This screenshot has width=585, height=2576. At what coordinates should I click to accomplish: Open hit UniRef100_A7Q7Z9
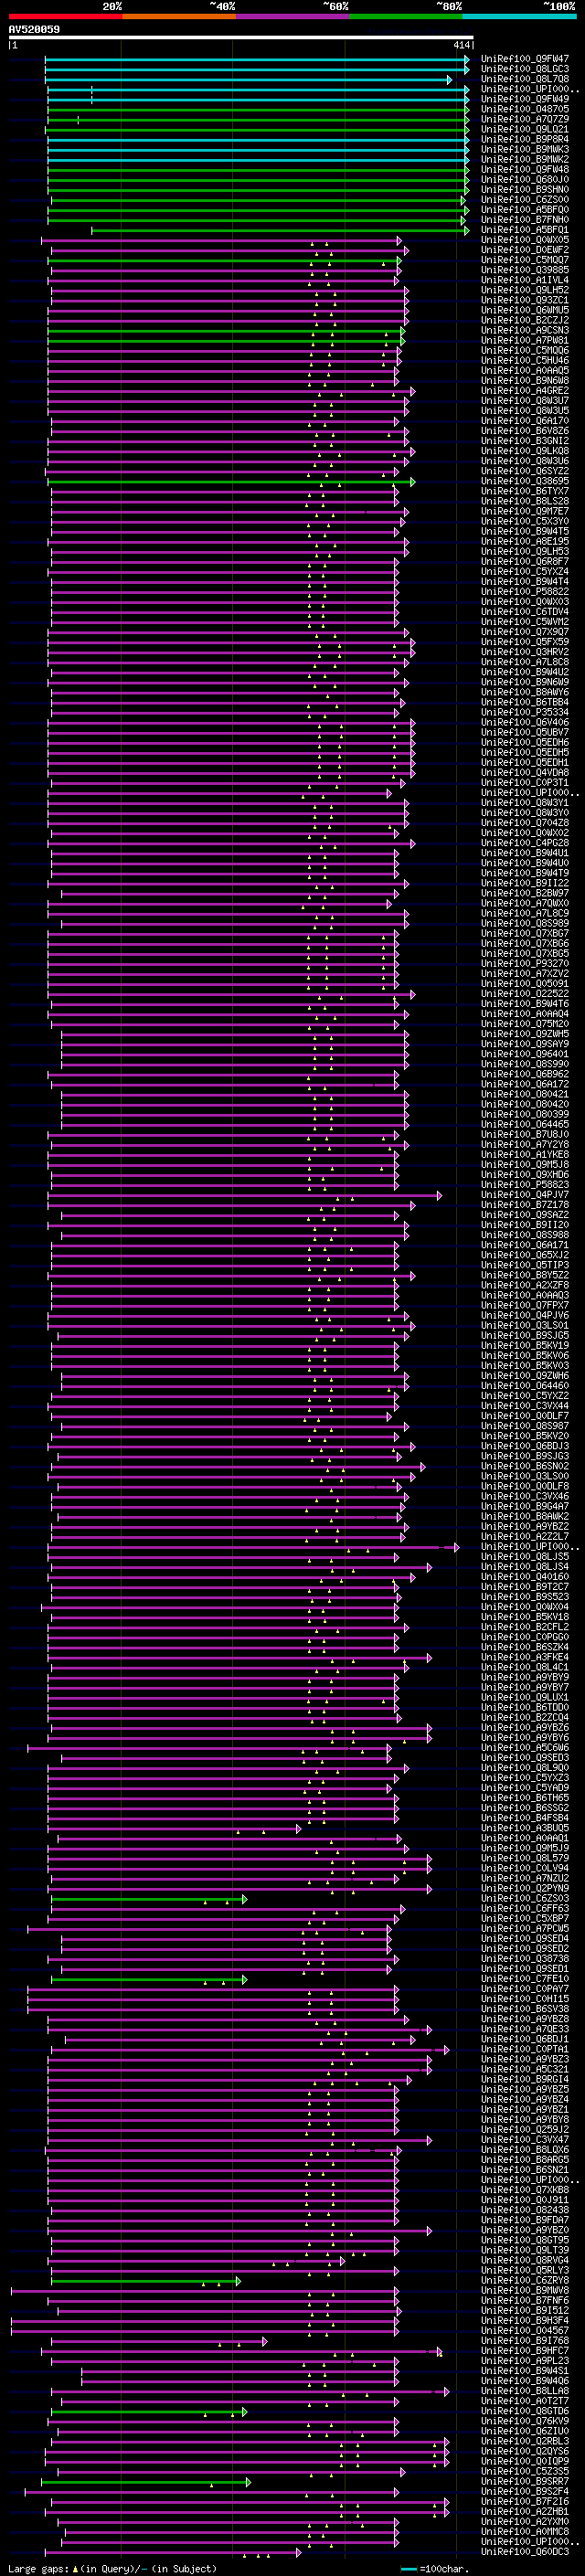pyautogui.click(x=525, y=119)
